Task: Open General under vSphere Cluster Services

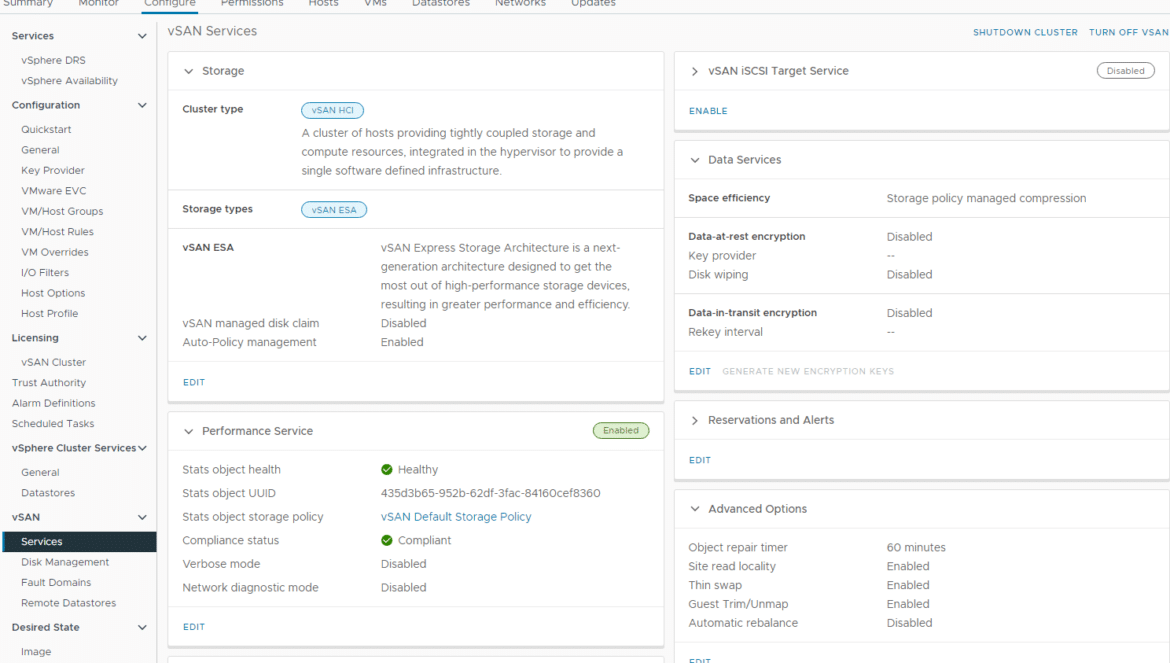Action: (x=40, y=473)
